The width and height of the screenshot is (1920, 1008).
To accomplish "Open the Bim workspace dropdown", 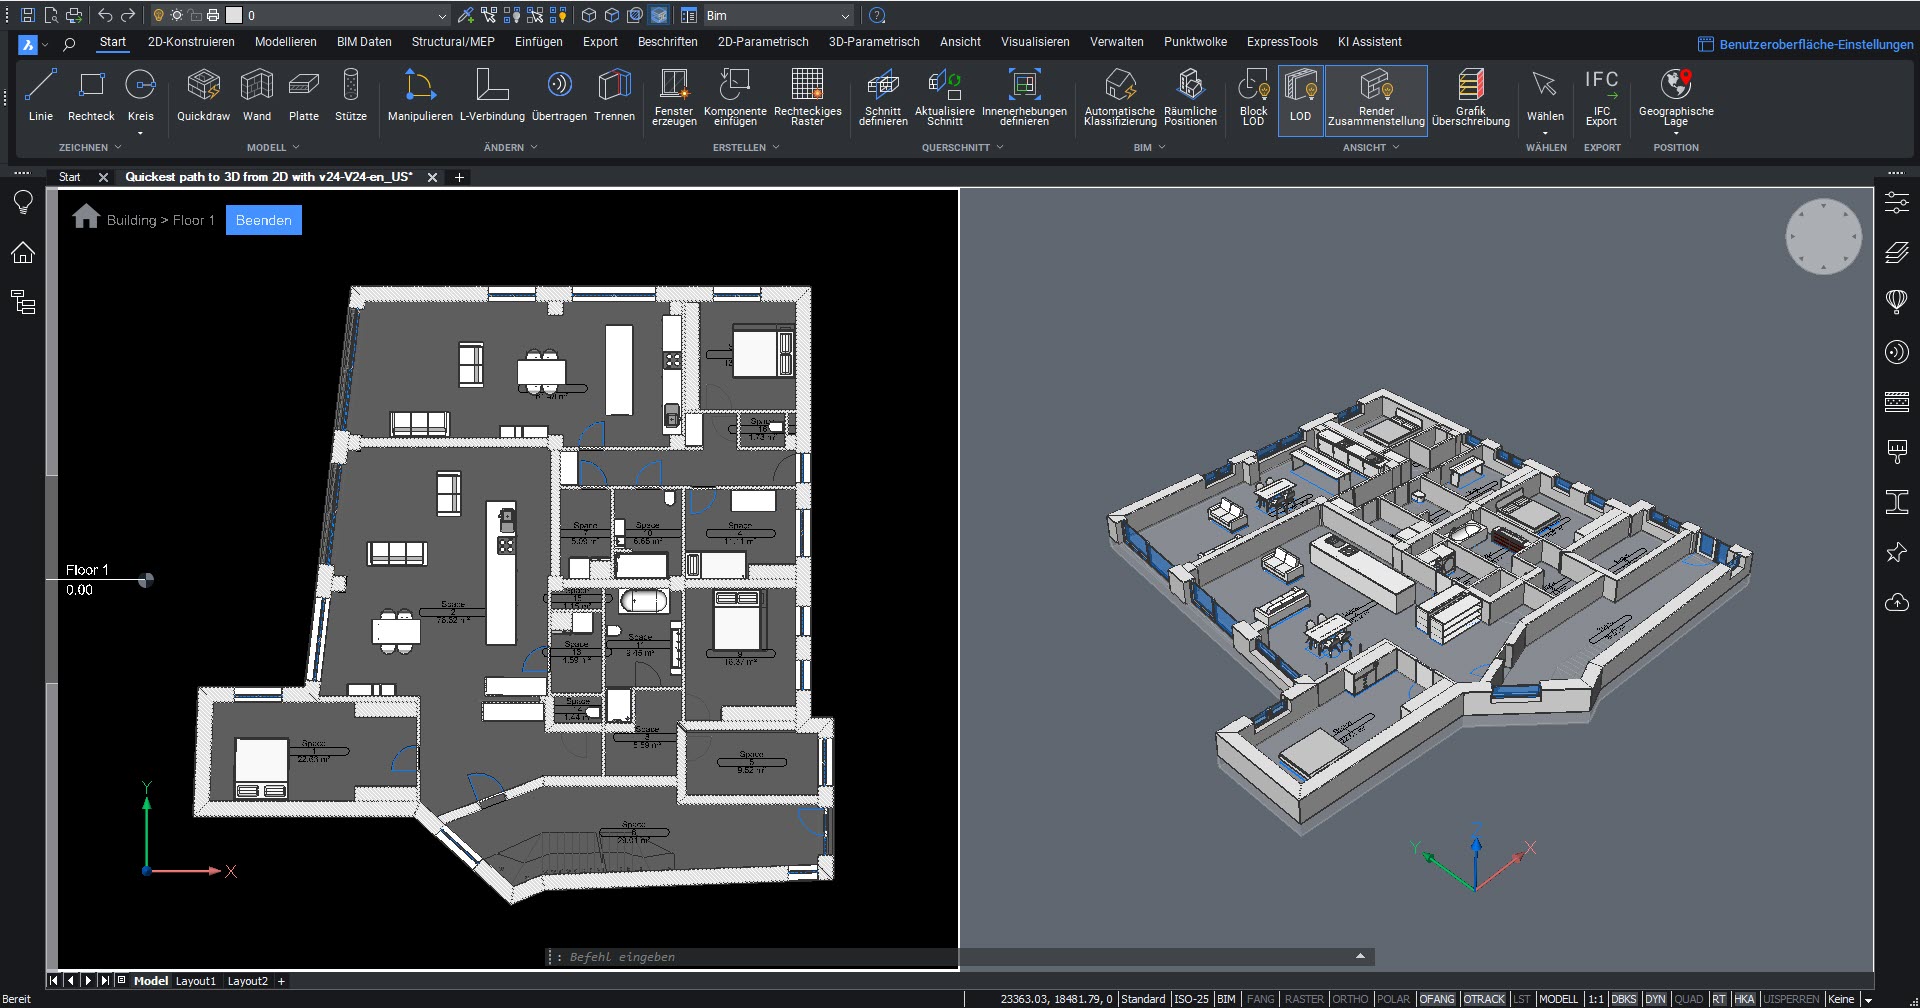I will (x=845, y=16).
